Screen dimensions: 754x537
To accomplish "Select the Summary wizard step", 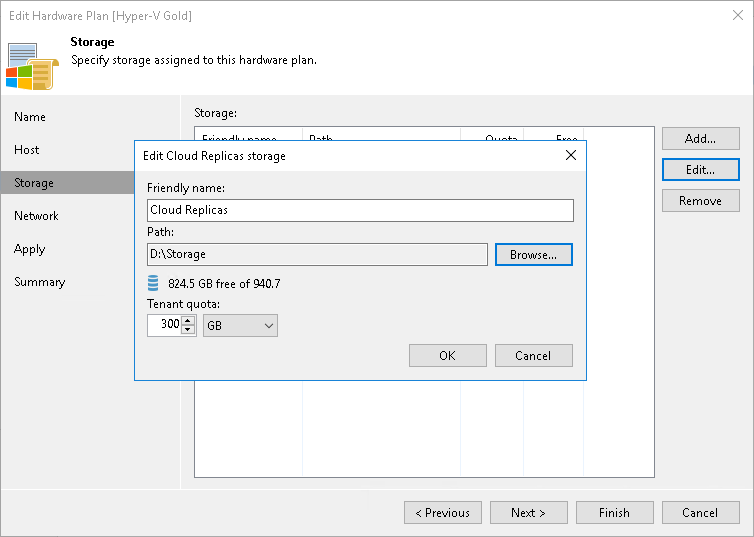I will (x=39, y=282).
